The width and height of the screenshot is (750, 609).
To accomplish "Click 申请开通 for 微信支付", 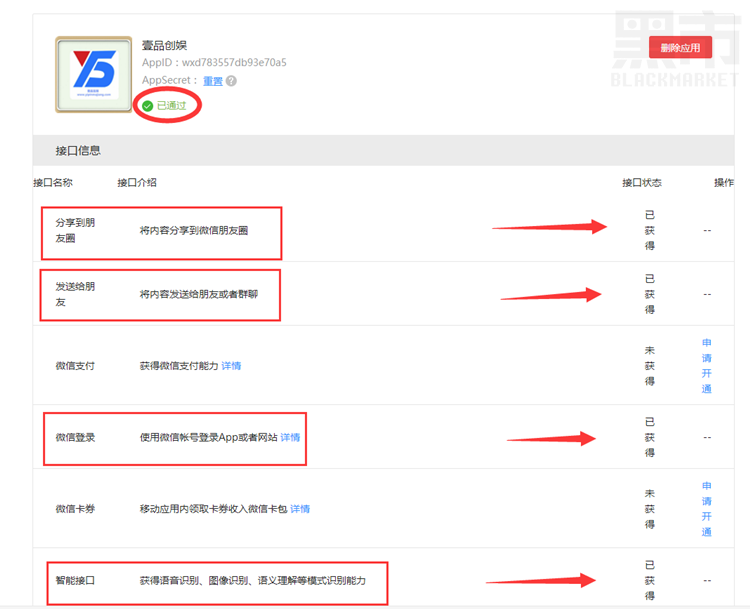I will point(706,365).
